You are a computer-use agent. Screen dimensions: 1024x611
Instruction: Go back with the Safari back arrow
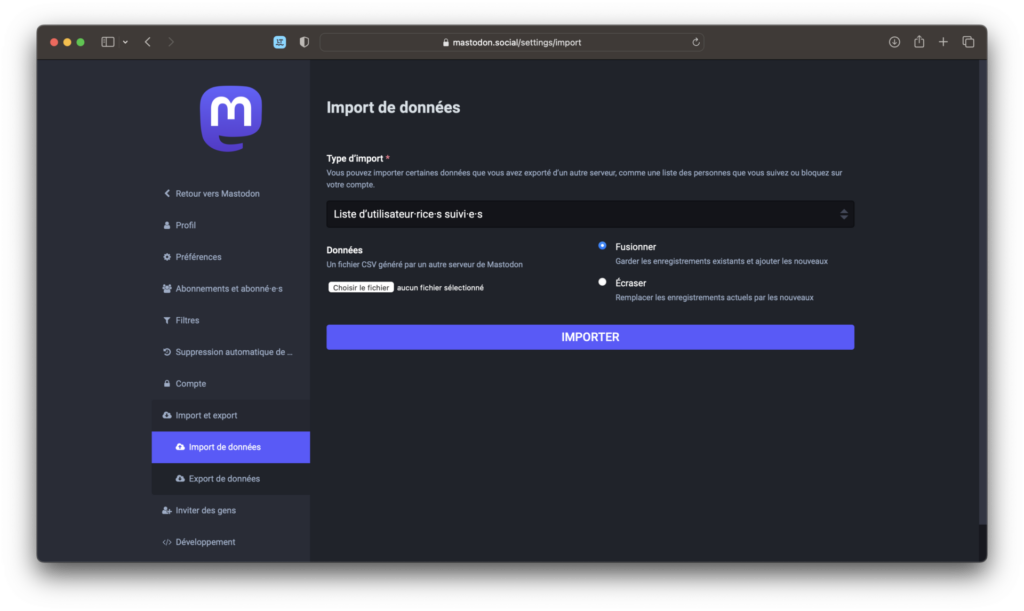[x=148, y=42]
